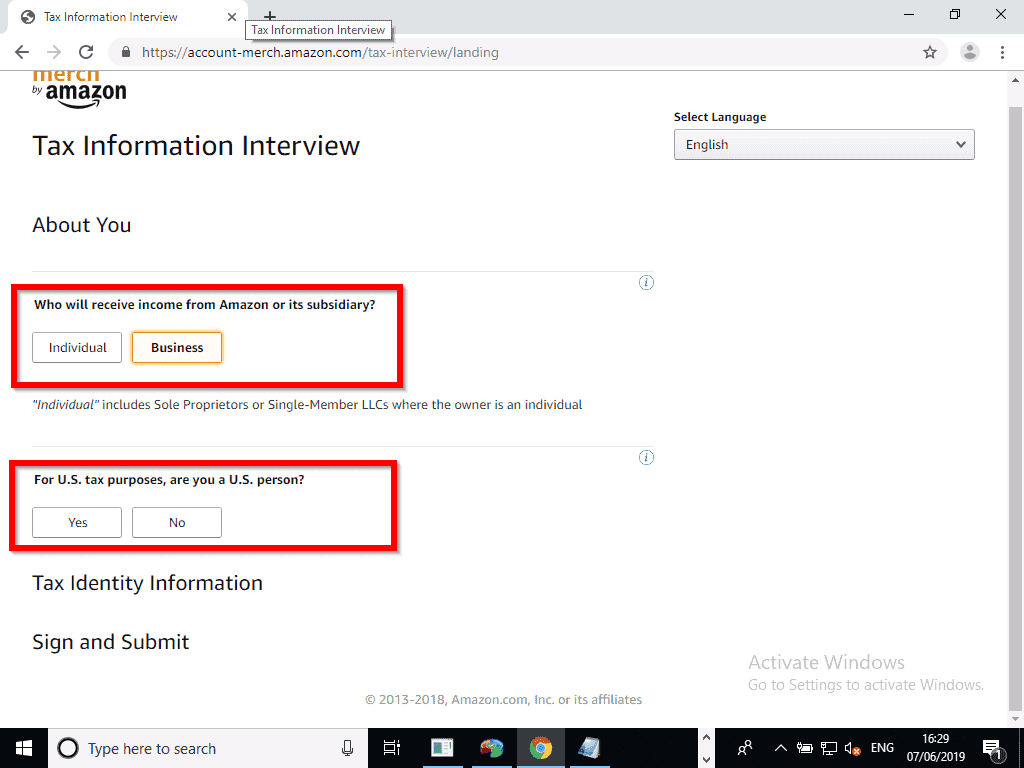This screenshot has height=768, width=1024.
Task: Click the browser forward arrow
Action: (x=54, y=52)
